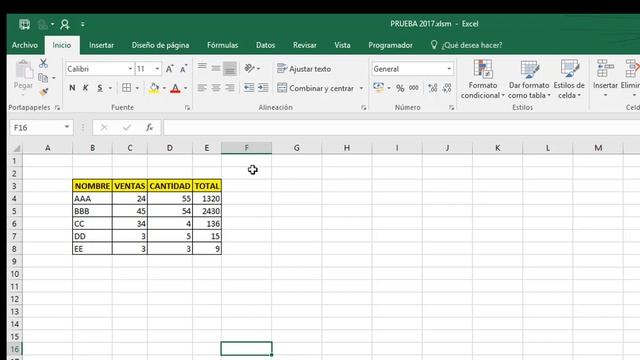Click the Comma style 000 icon
640x360 pixels.
click(414, 88)
